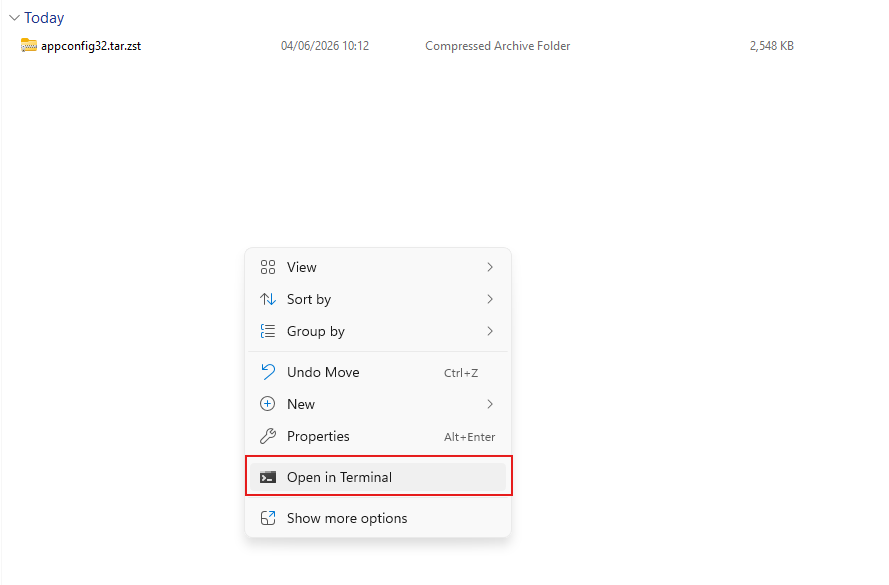Expand the New submenu arrow
The width and height of the screenshot is (889, 585).
[490, 404]
